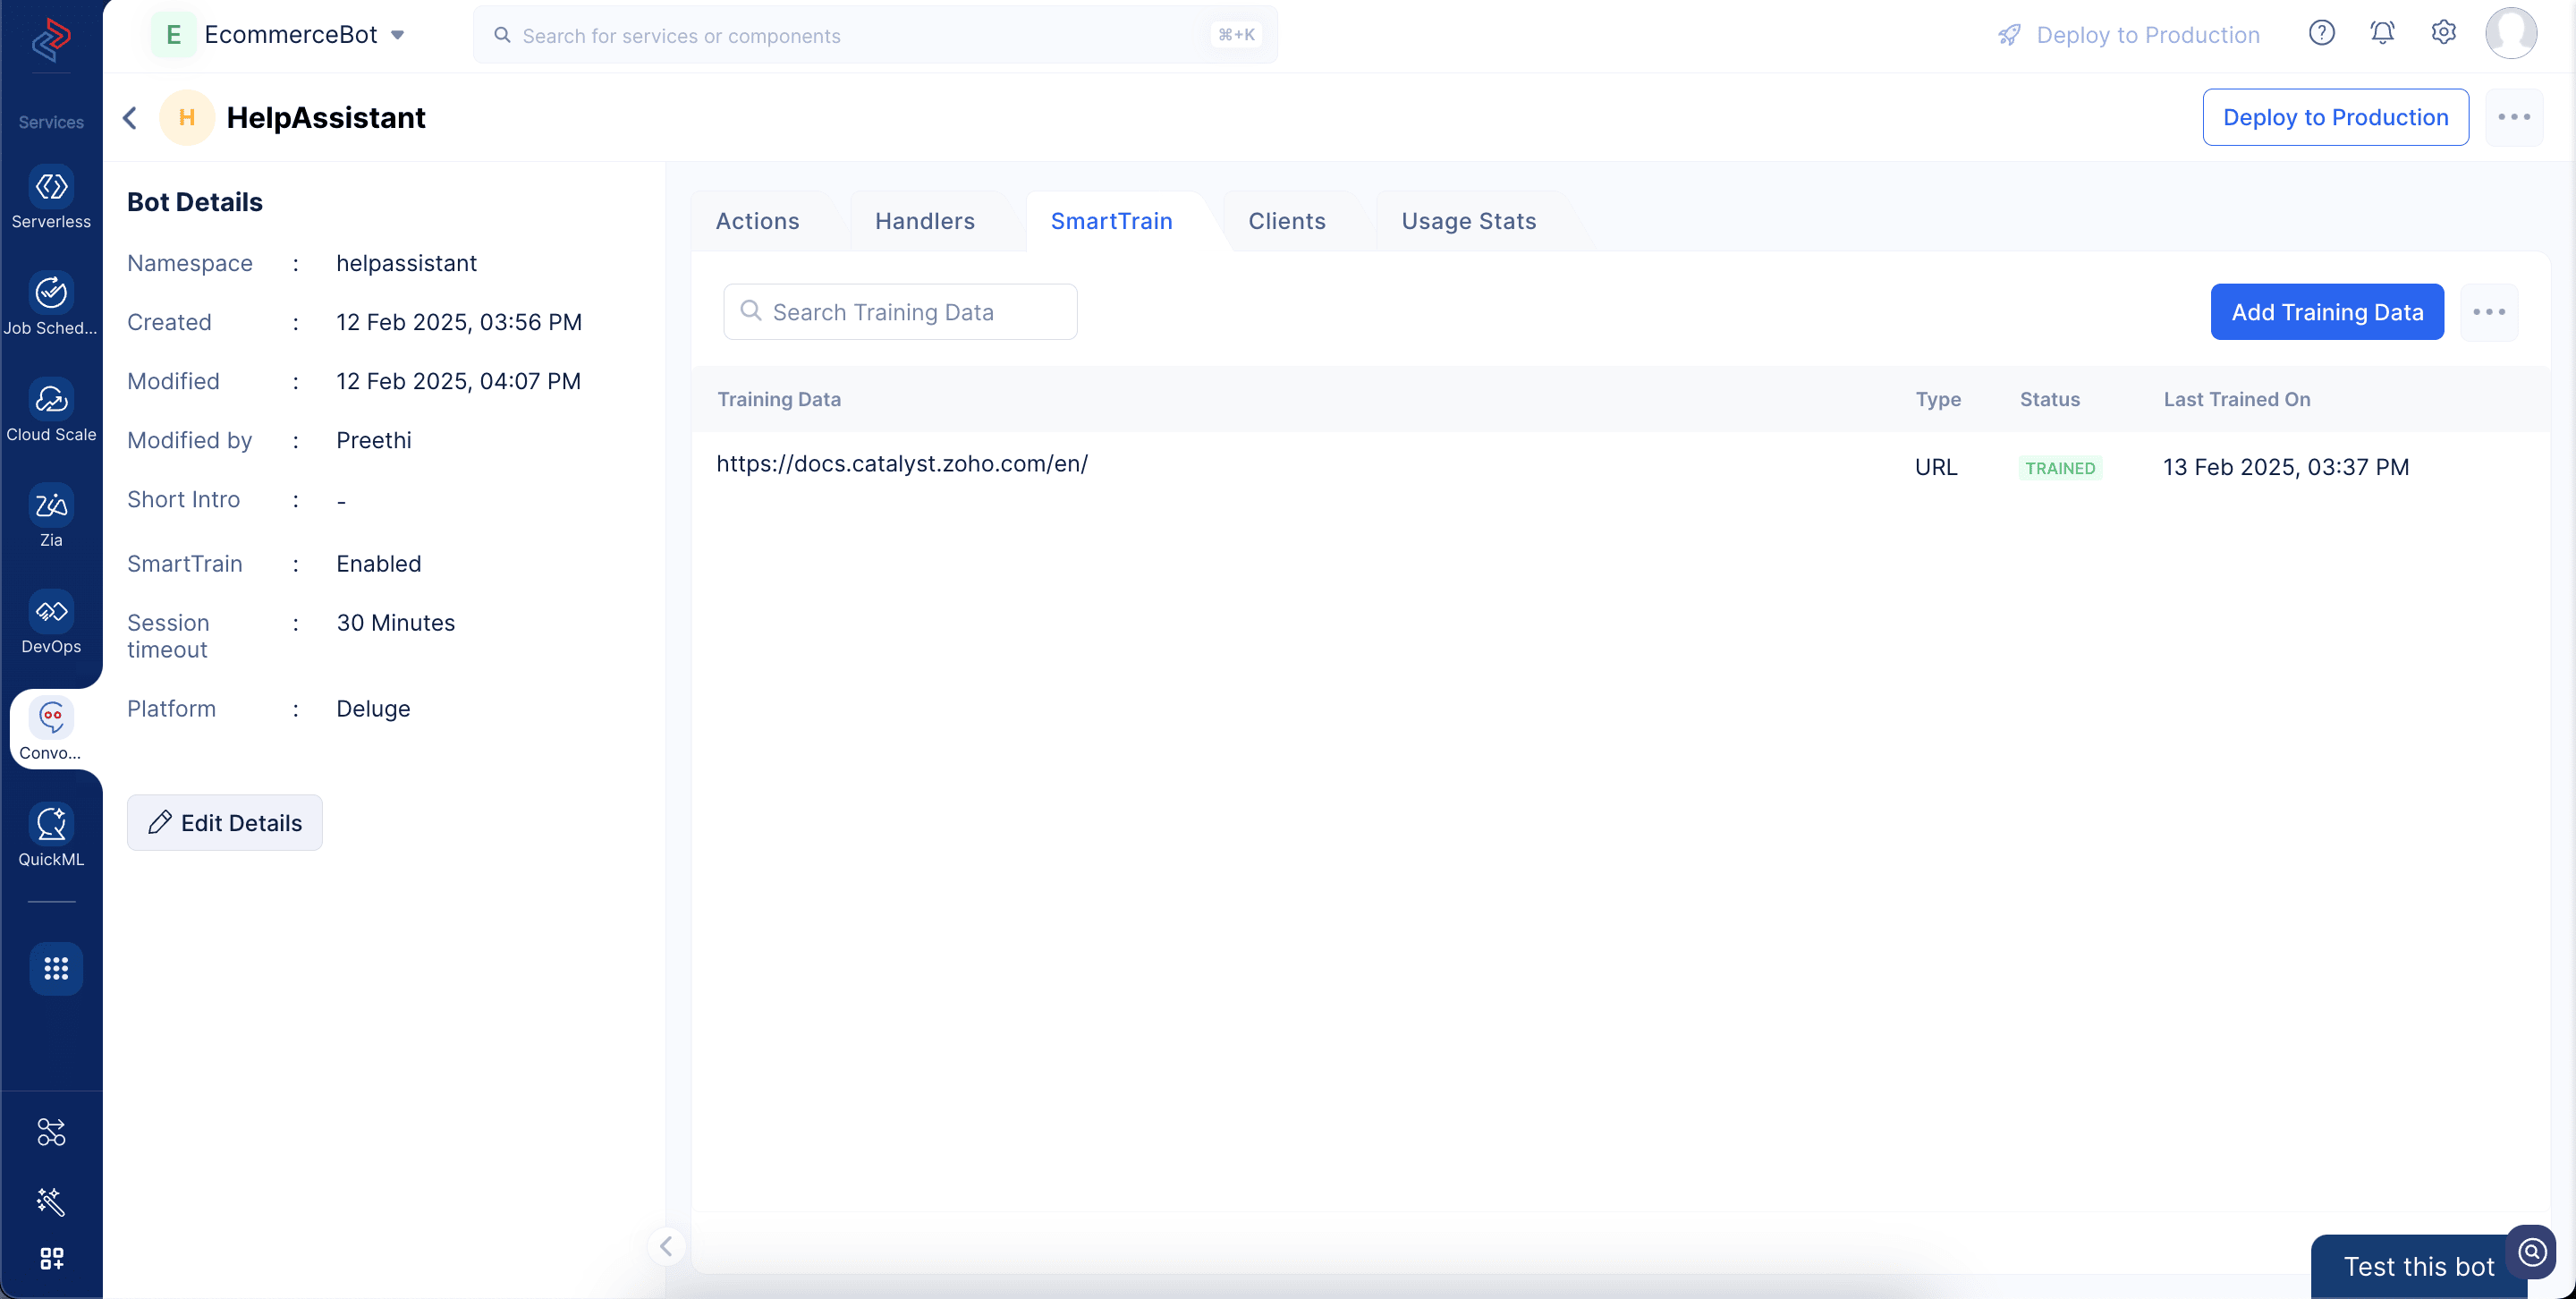Click the Search Training Data field
Viewport: 2576px width, 1299px height.
coord(900,312)
